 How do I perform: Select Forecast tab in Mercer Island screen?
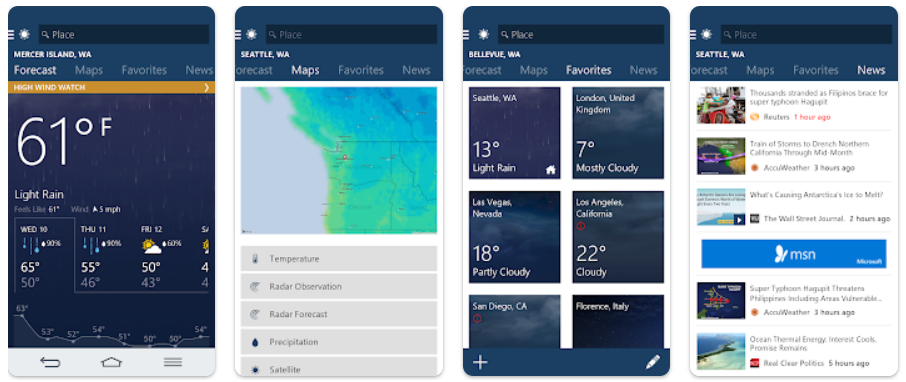click(35, 70)
